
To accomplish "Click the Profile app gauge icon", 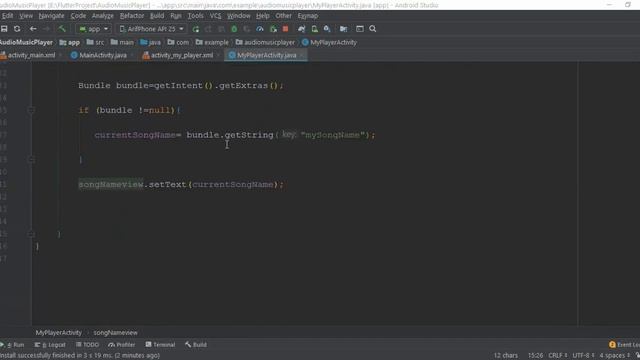I will [x=260, y=29].
